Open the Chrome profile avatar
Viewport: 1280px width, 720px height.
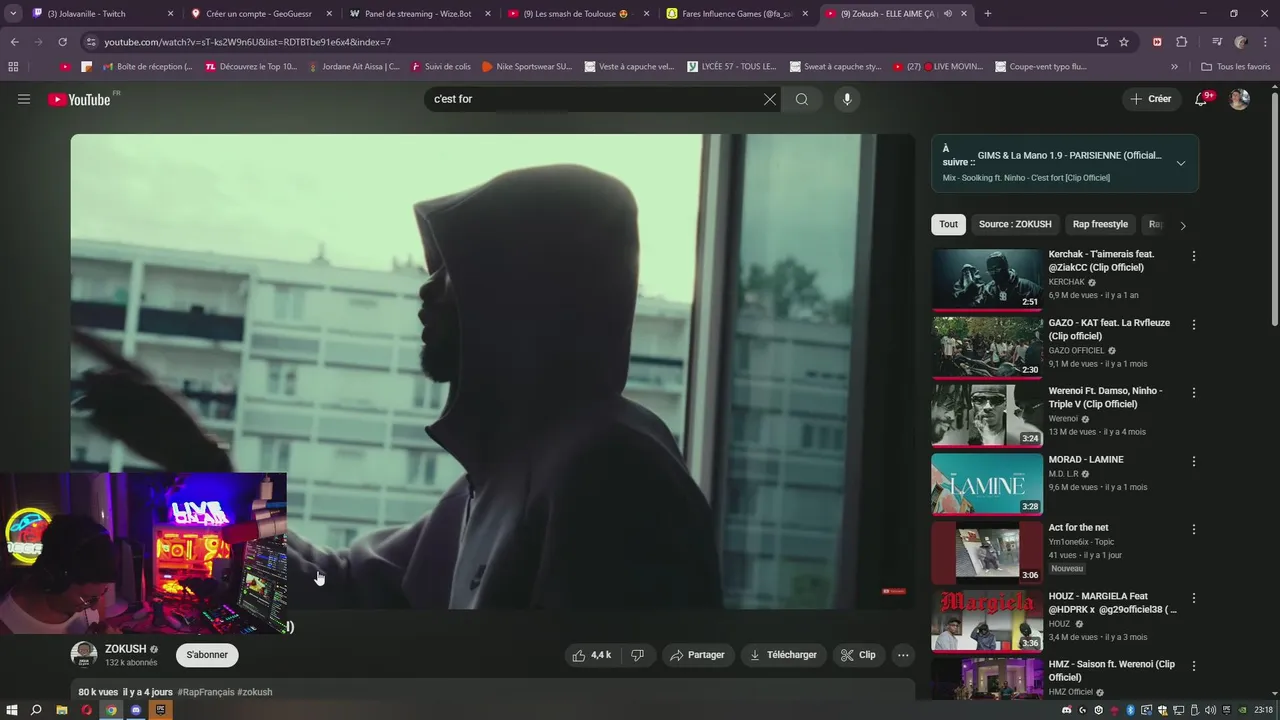pyautogui.click(x=1241, y=42)
